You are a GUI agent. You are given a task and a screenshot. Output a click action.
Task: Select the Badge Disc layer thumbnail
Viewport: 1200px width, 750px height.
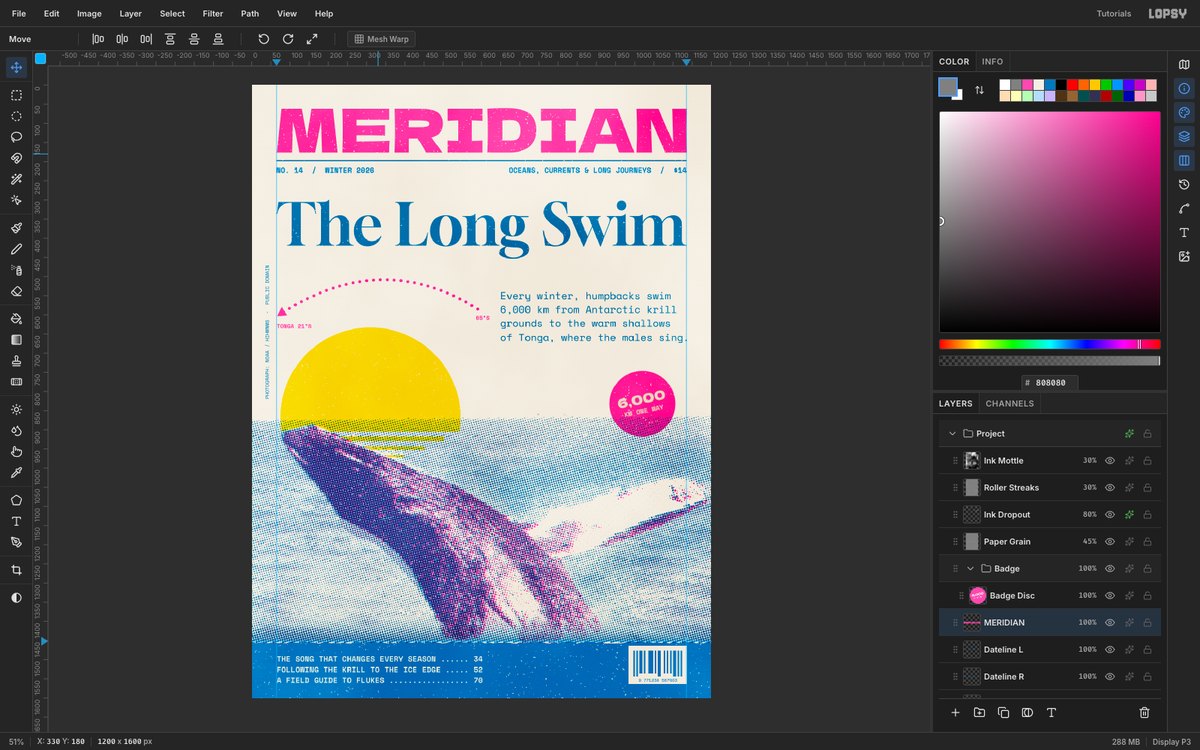(x=977, y=596)
